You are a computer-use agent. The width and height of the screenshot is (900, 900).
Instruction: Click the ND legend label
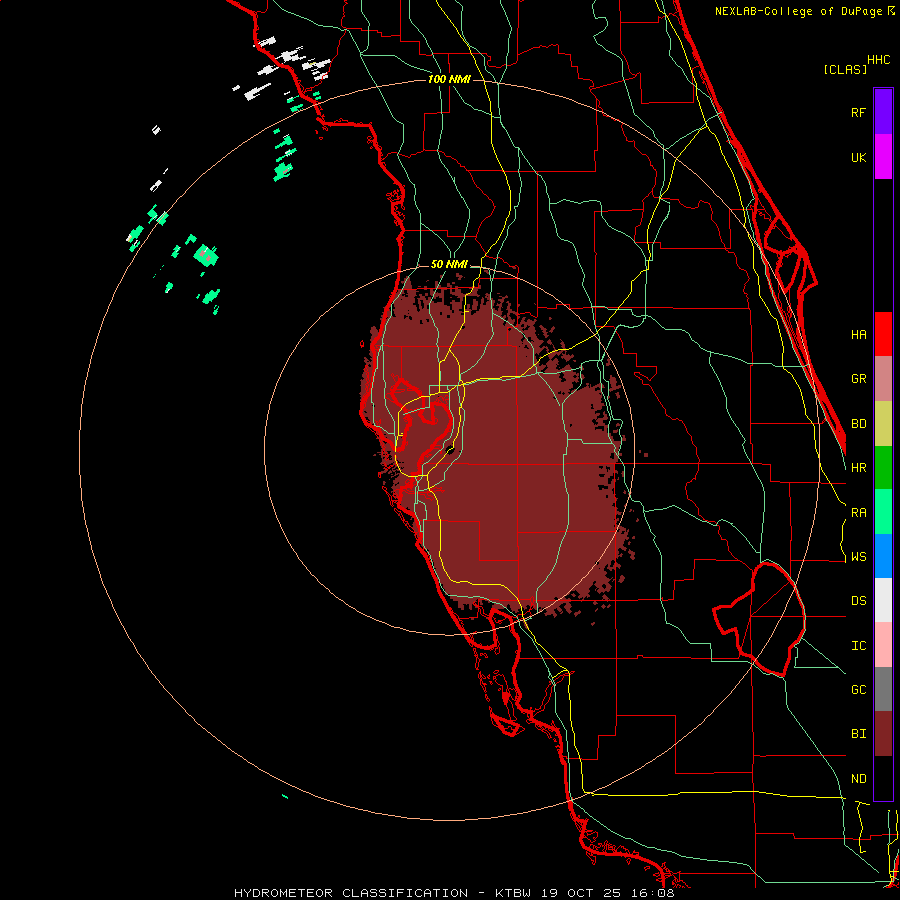point(858,778)
